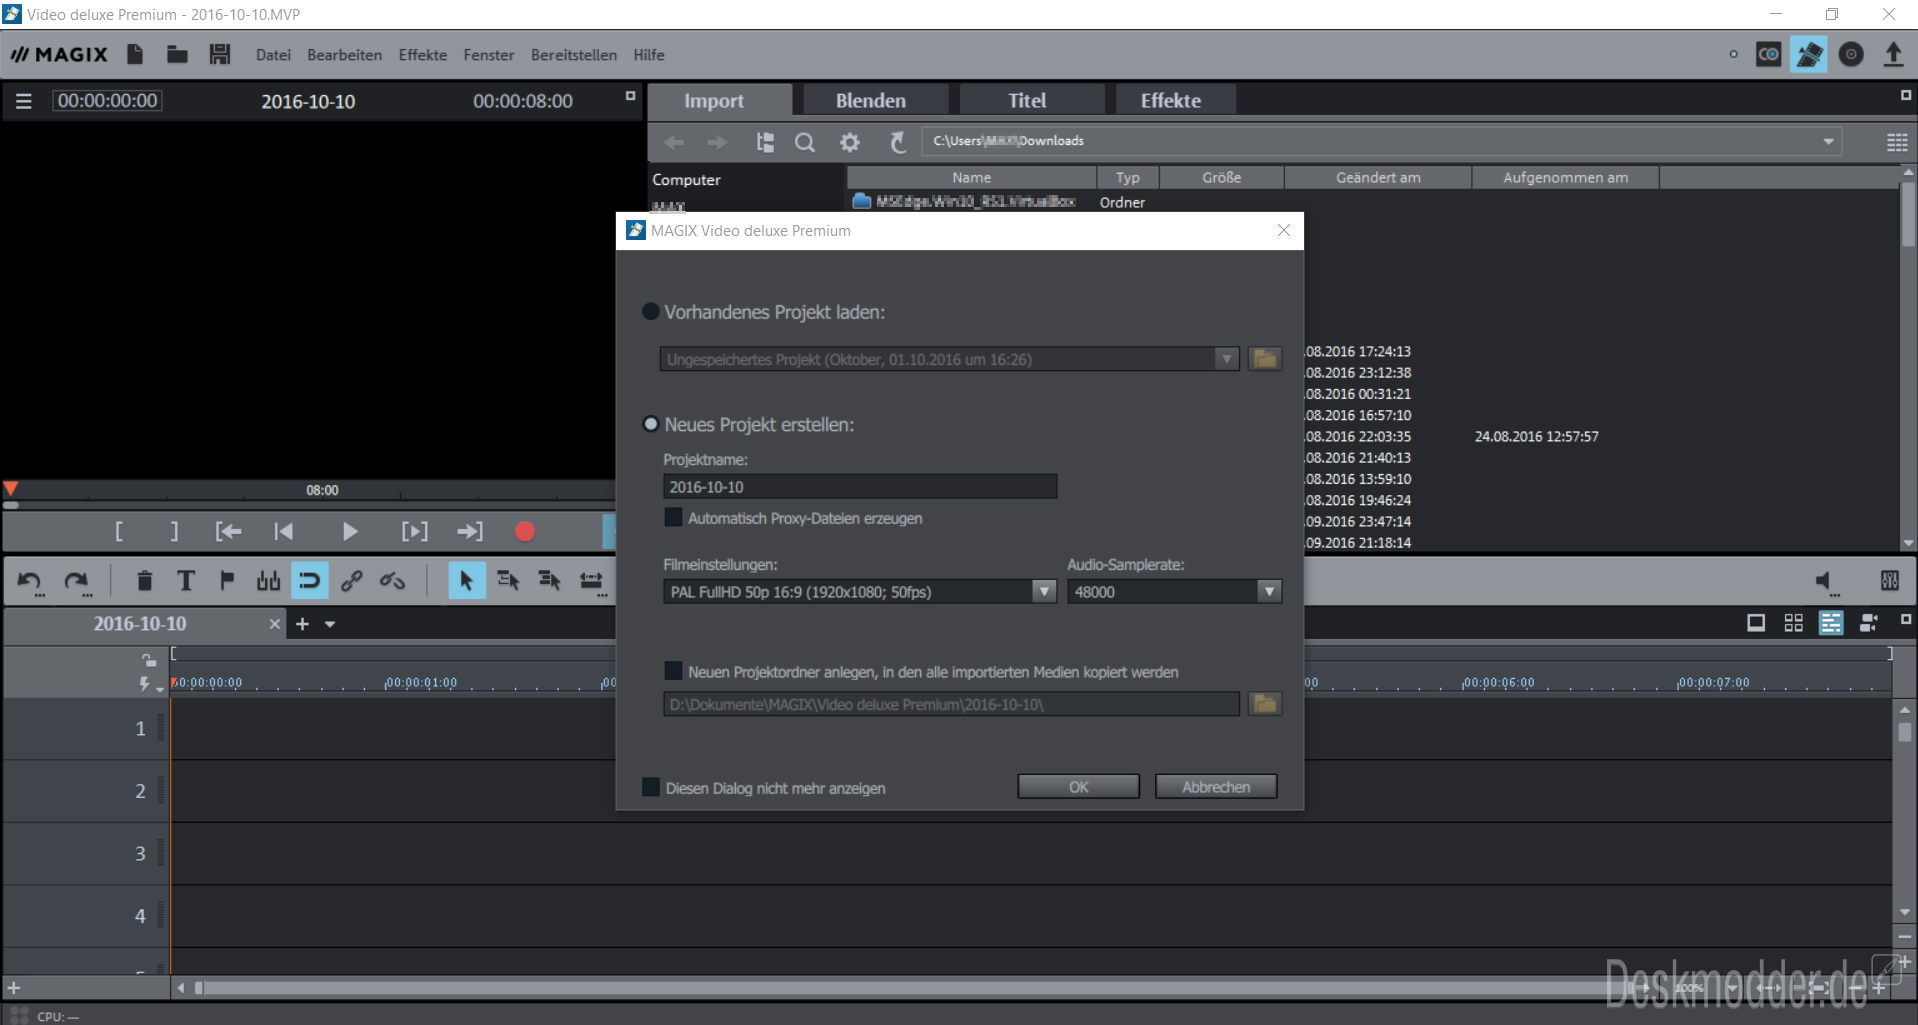
Task: Delete object with the trash icon
Action: 144,581
